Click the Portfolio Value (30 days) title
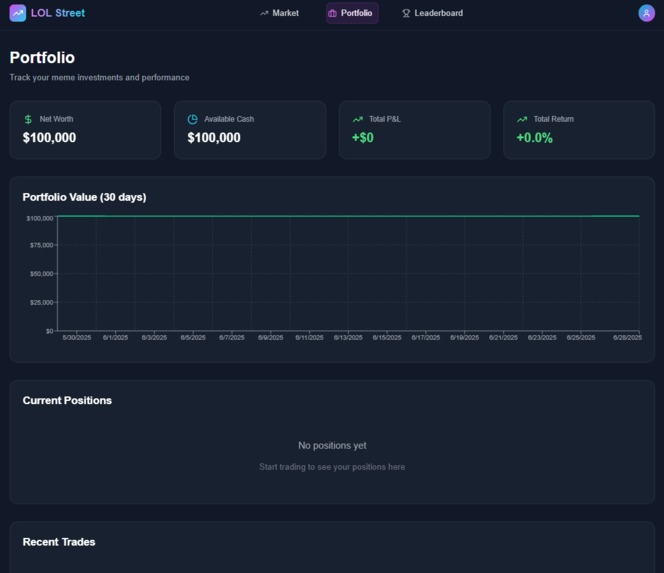Screen dimensions: 664x573 pos(84,197)
